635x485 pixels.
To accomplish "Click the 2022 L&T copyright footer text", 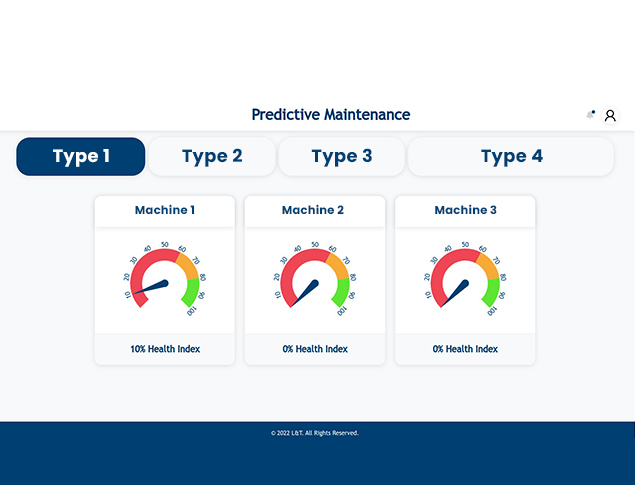I will tap(314, 433).
